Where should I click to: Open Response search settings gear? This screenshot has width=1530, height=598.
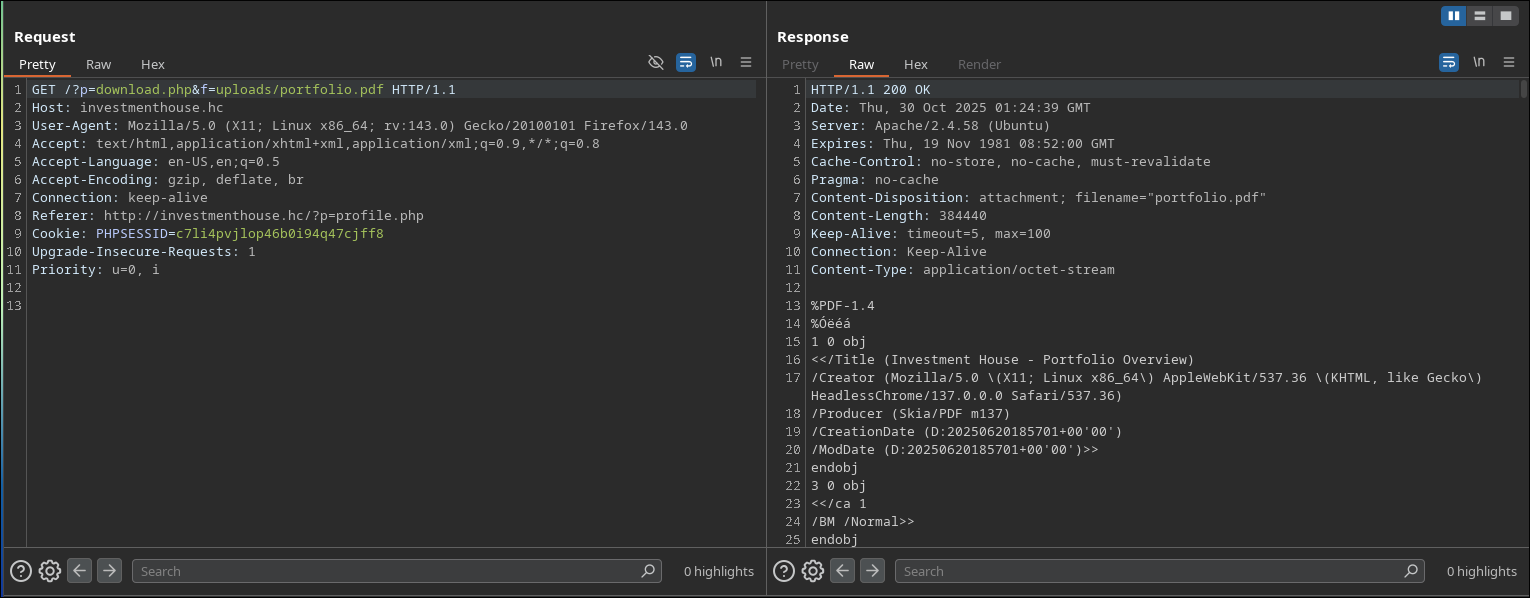click(x=813, y=571)
